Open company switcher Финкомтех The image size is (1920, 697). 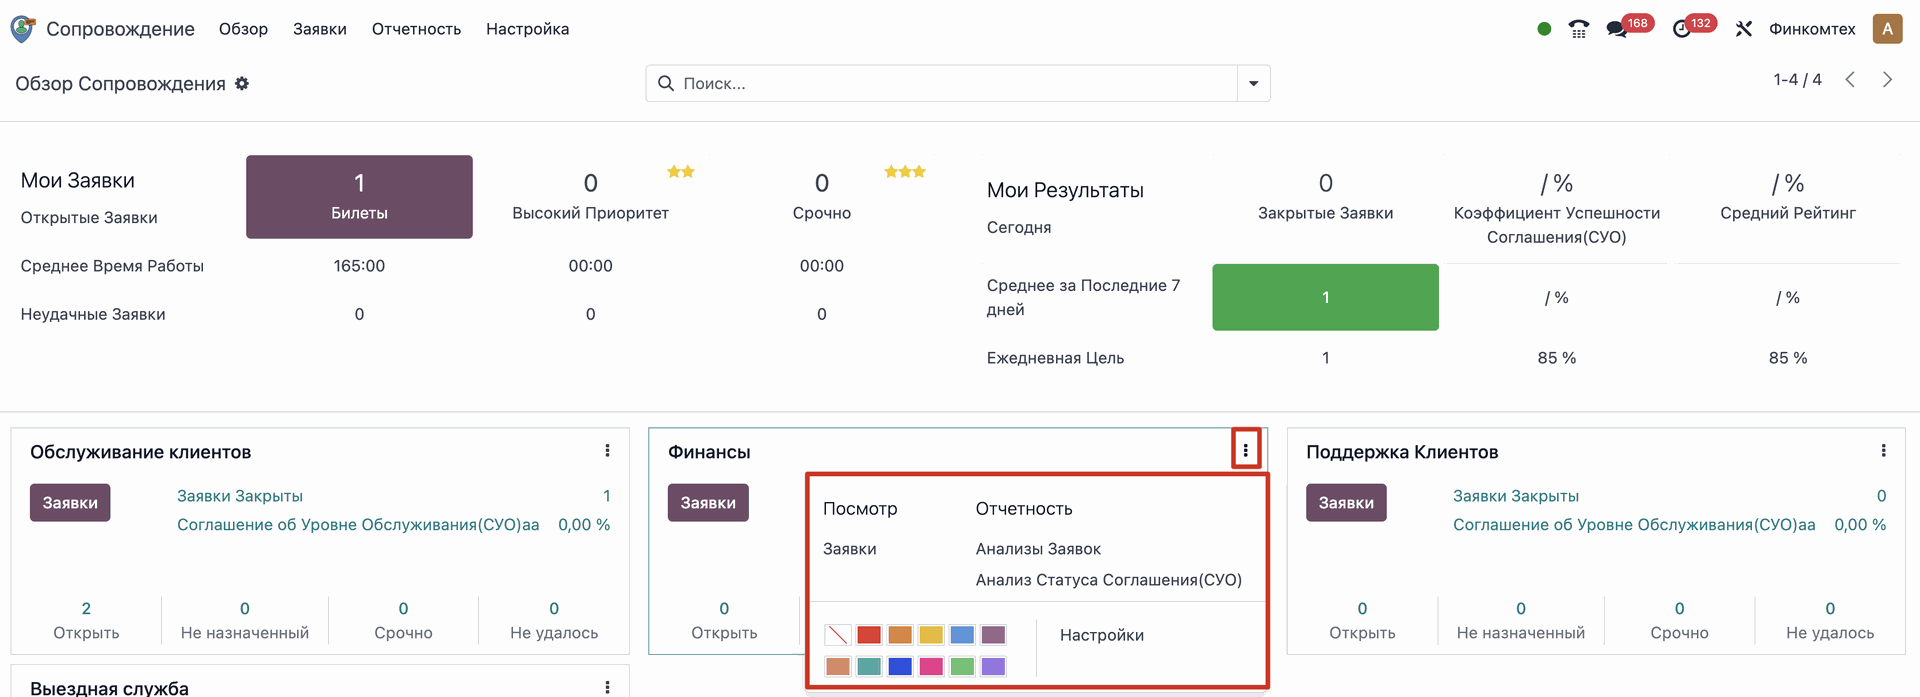coord(1812,29)
